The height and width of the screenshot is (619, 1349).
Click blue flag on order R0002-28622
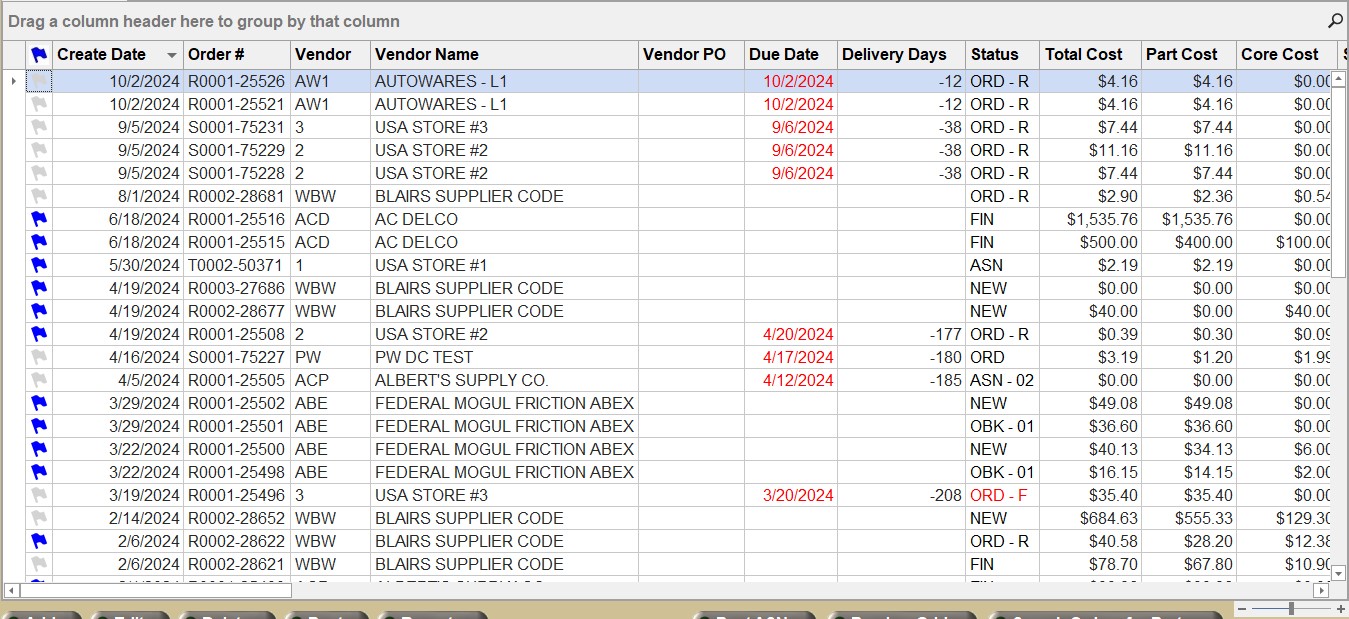(x=39, y=541)
